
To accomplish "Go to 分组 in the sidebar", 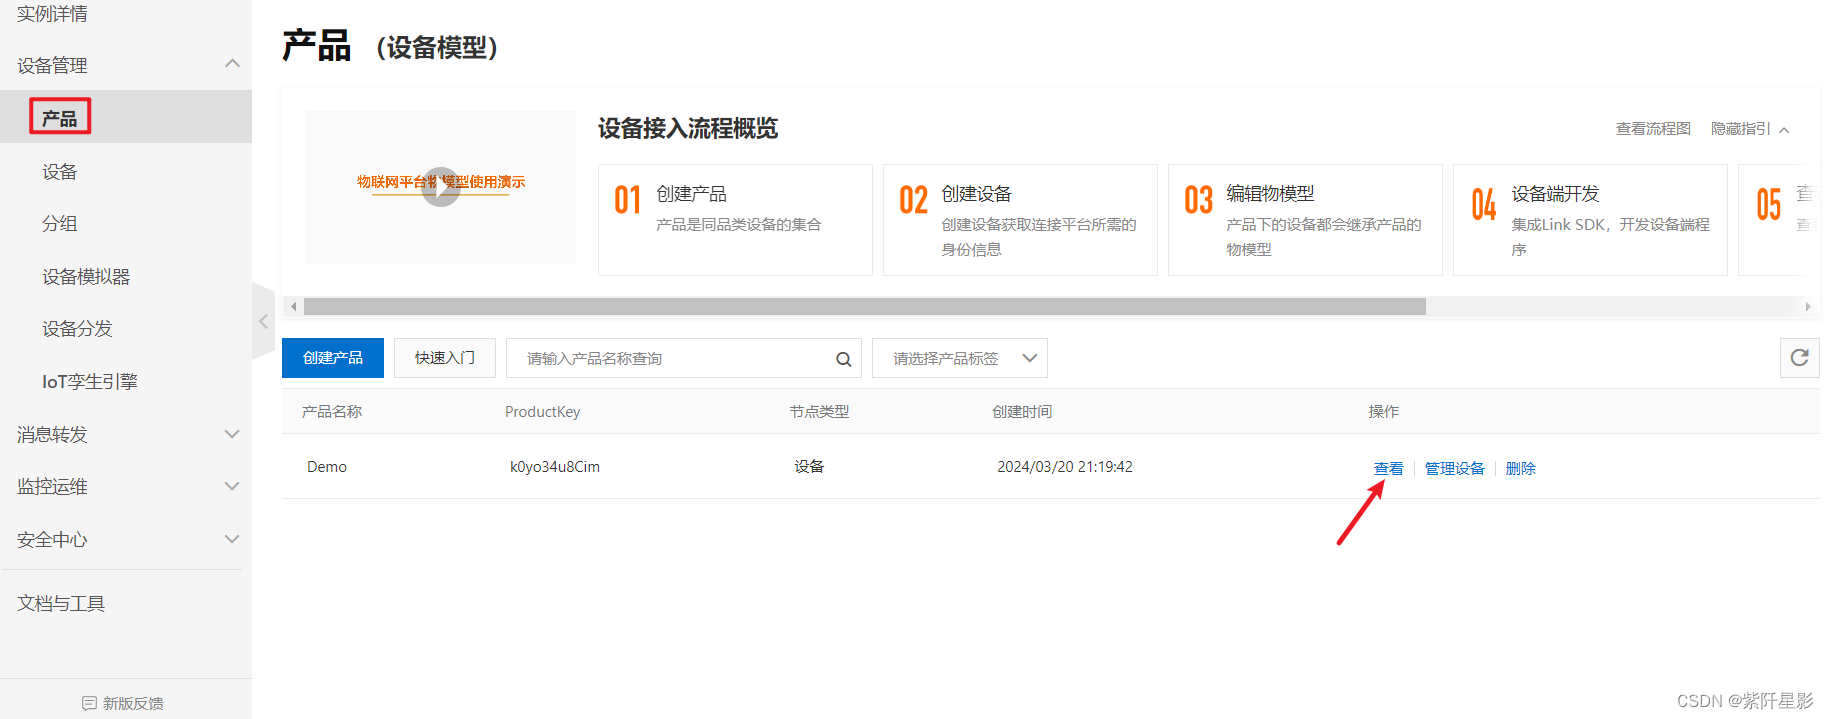I will click(60, 224).
